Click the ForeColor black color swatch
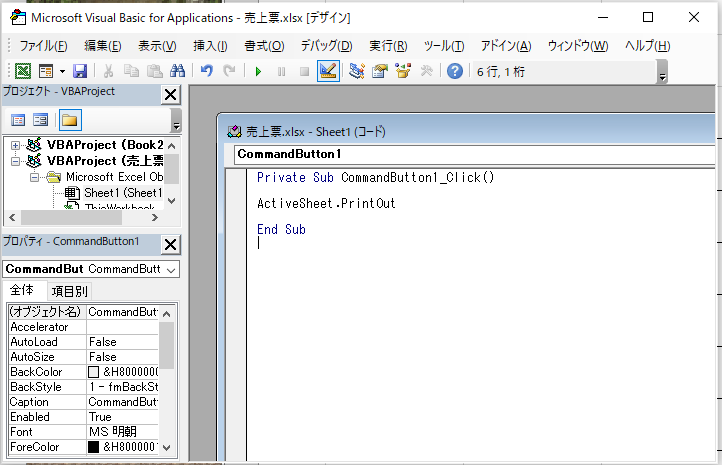The image size is (722, 465). [93, 447]
